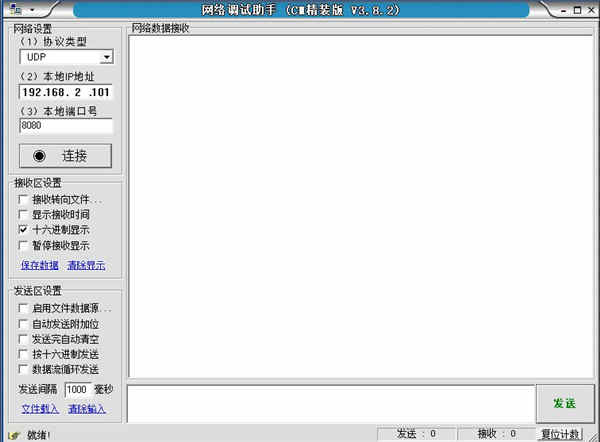Click the status bar ready icon

tap(14, 435)
